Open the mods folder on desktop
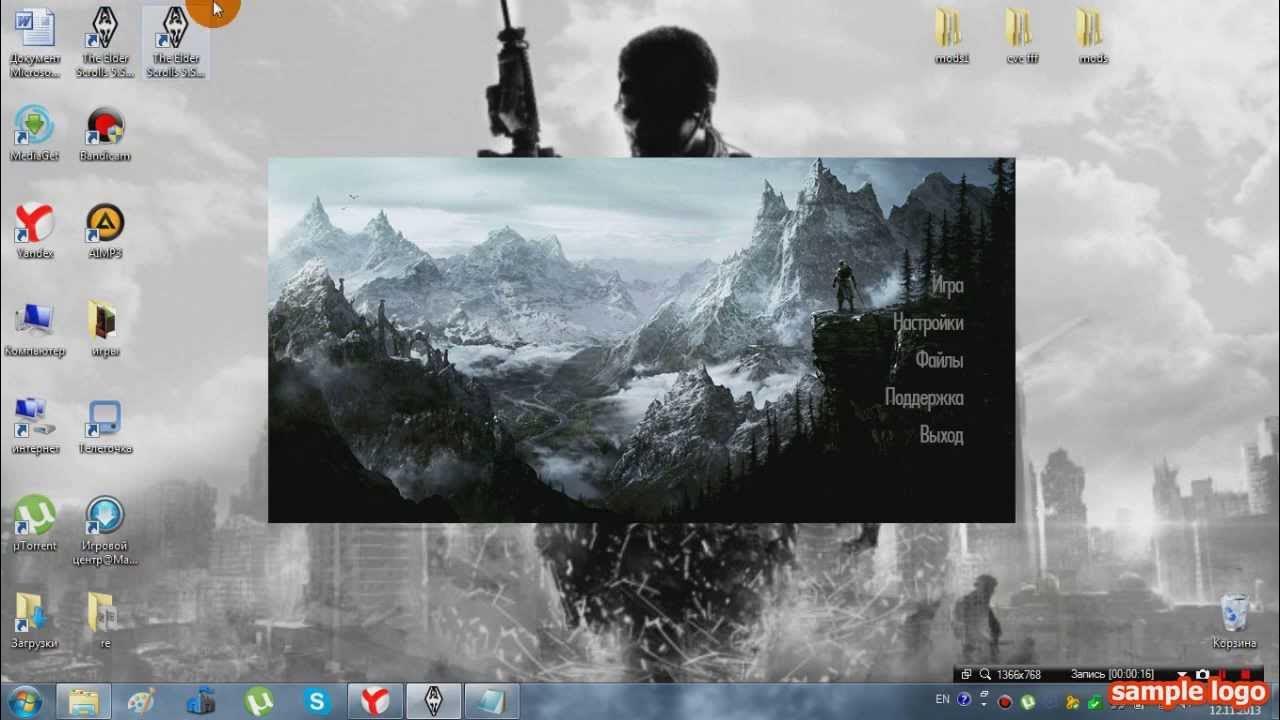Image resolution: width=1280 pixels, height=720 pixels. [1092, 37]
